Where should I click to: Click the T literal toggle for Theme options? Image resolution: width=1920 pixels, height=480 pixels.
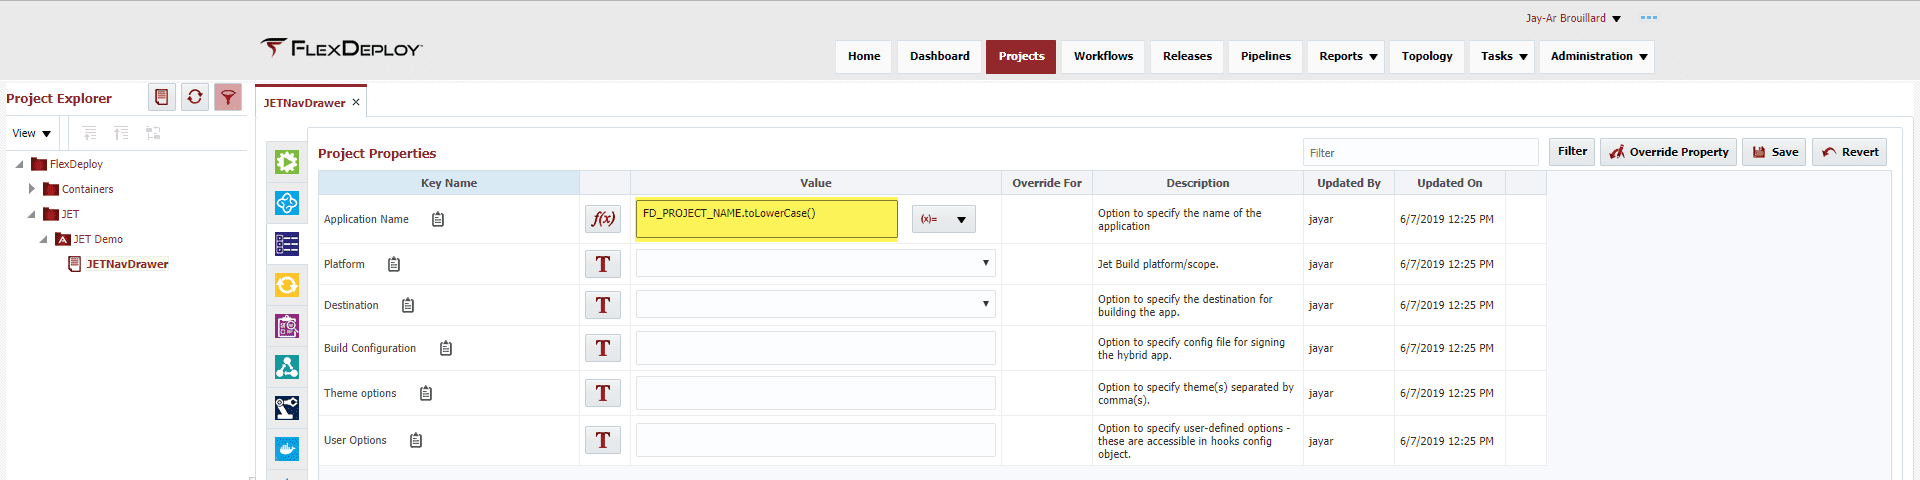click(603, 393)
